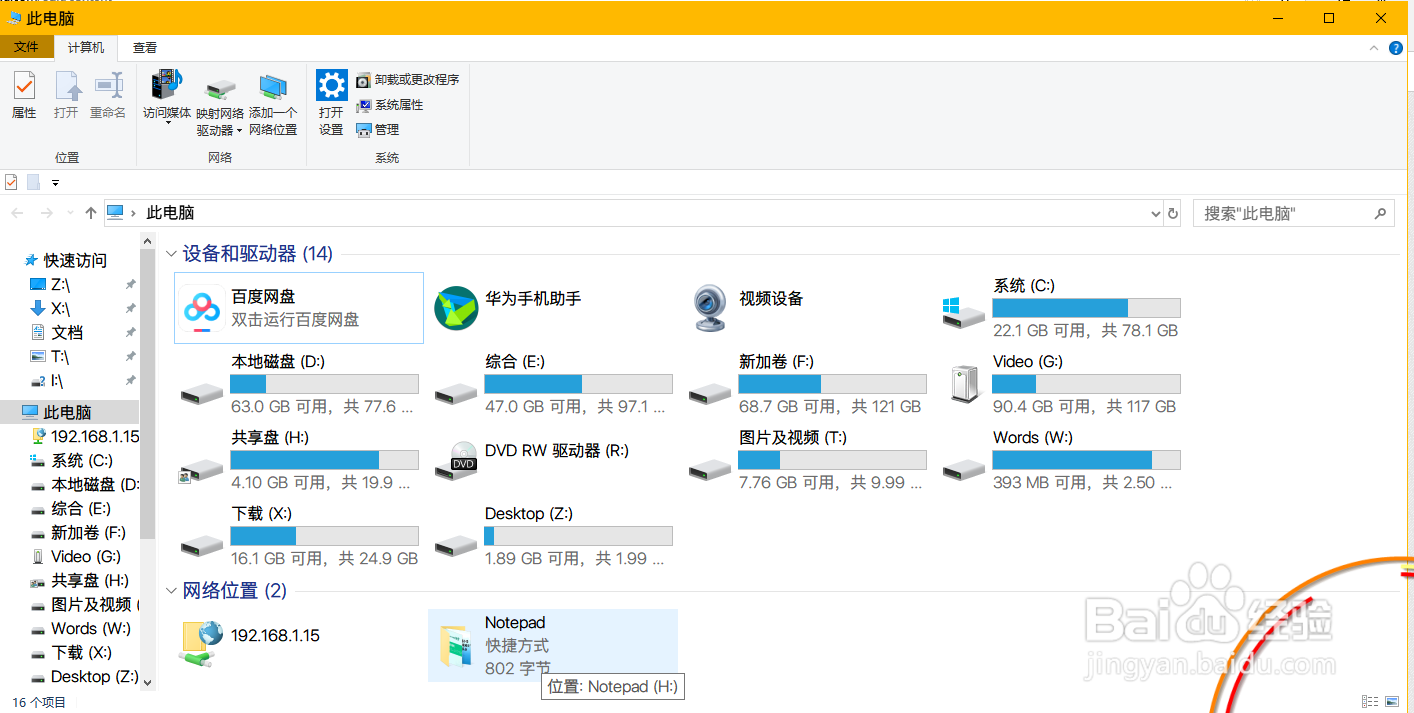Open Quick Access Toolbar customize dropdown
This screenshot has width=1414, height=713.
[x=55, y=182]
